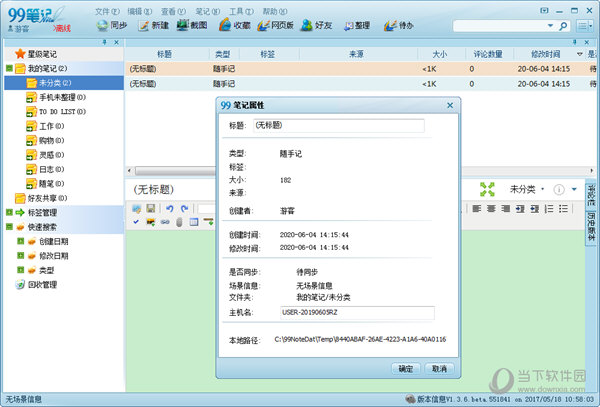Image resolution: width=600 pixels, height=407 pixels.
Task: Click the insert table editor icon
Action: click(x=194, y=222)
